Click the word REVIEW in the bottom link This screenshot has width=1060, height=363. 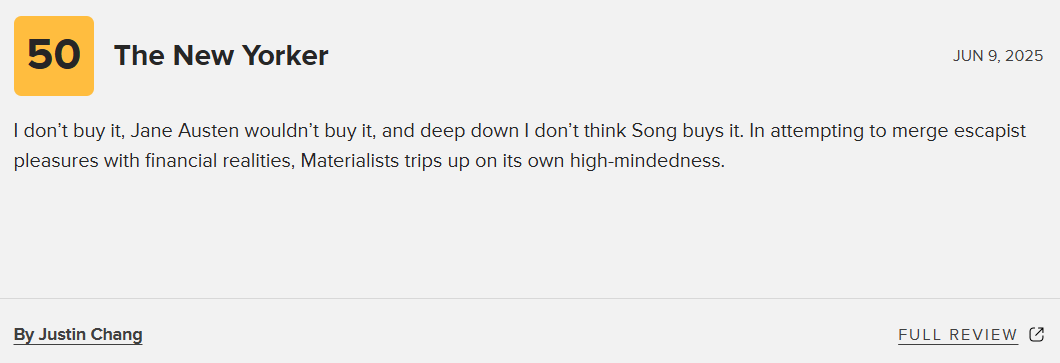(x=984, y=335)
